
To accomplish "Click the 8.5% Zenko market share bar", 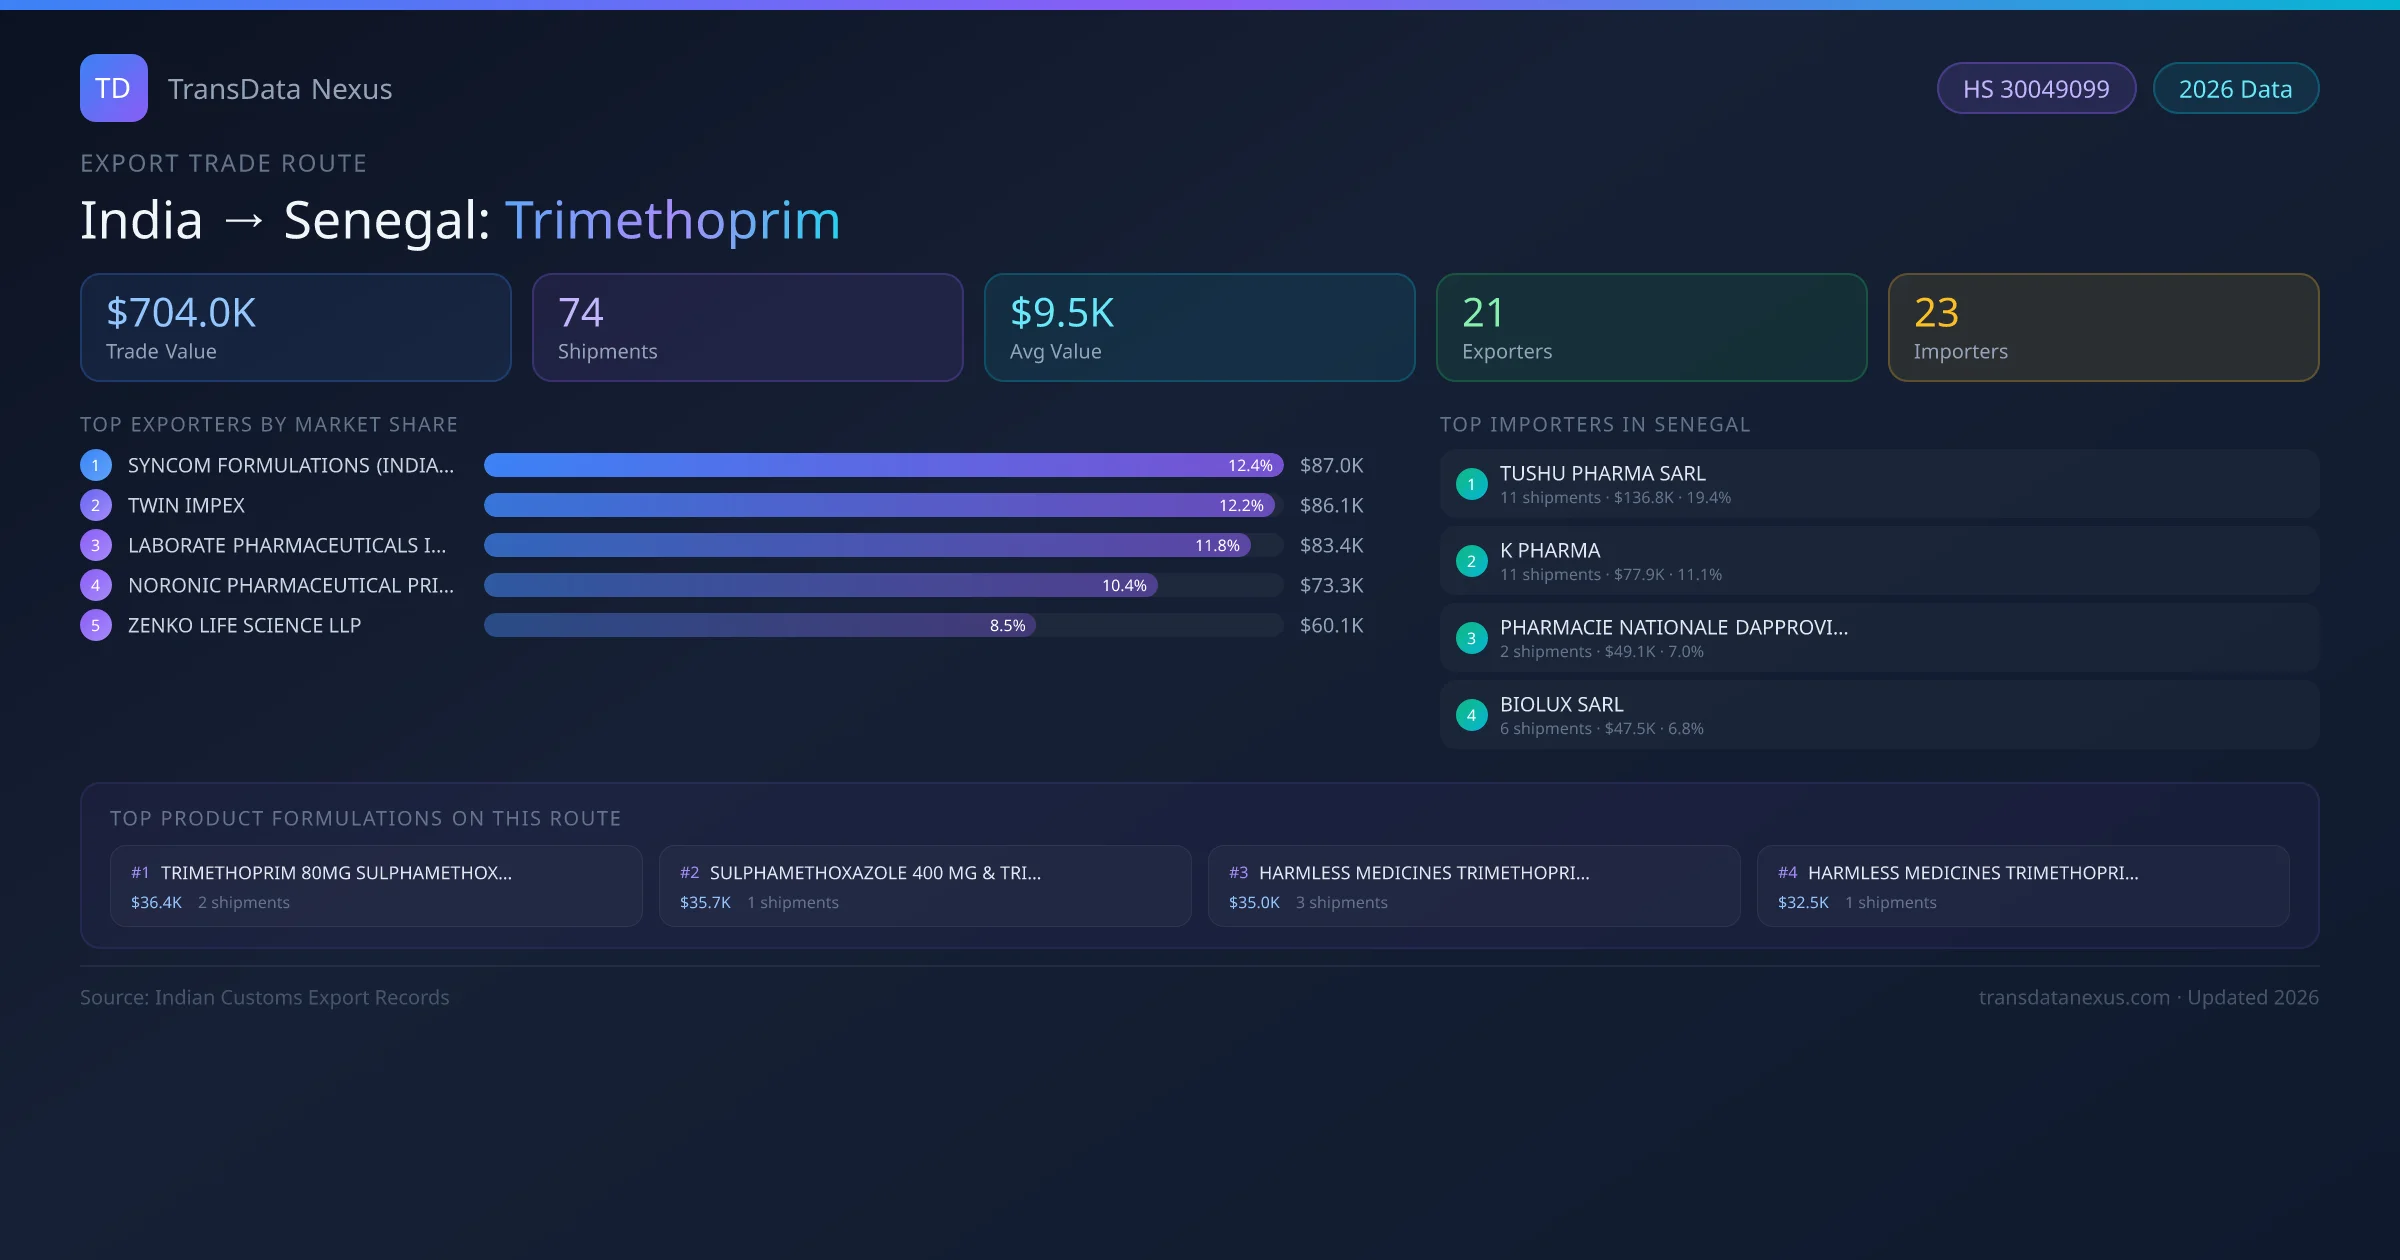I will pyautogui.click(x=760, y=625).
